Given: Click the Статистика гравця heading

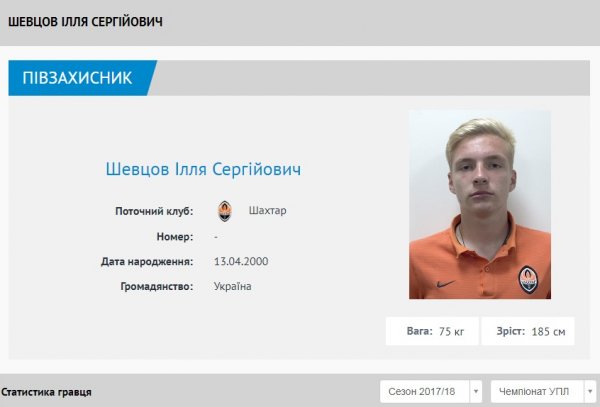Looking at the screenshot, I should click(46, 392).
